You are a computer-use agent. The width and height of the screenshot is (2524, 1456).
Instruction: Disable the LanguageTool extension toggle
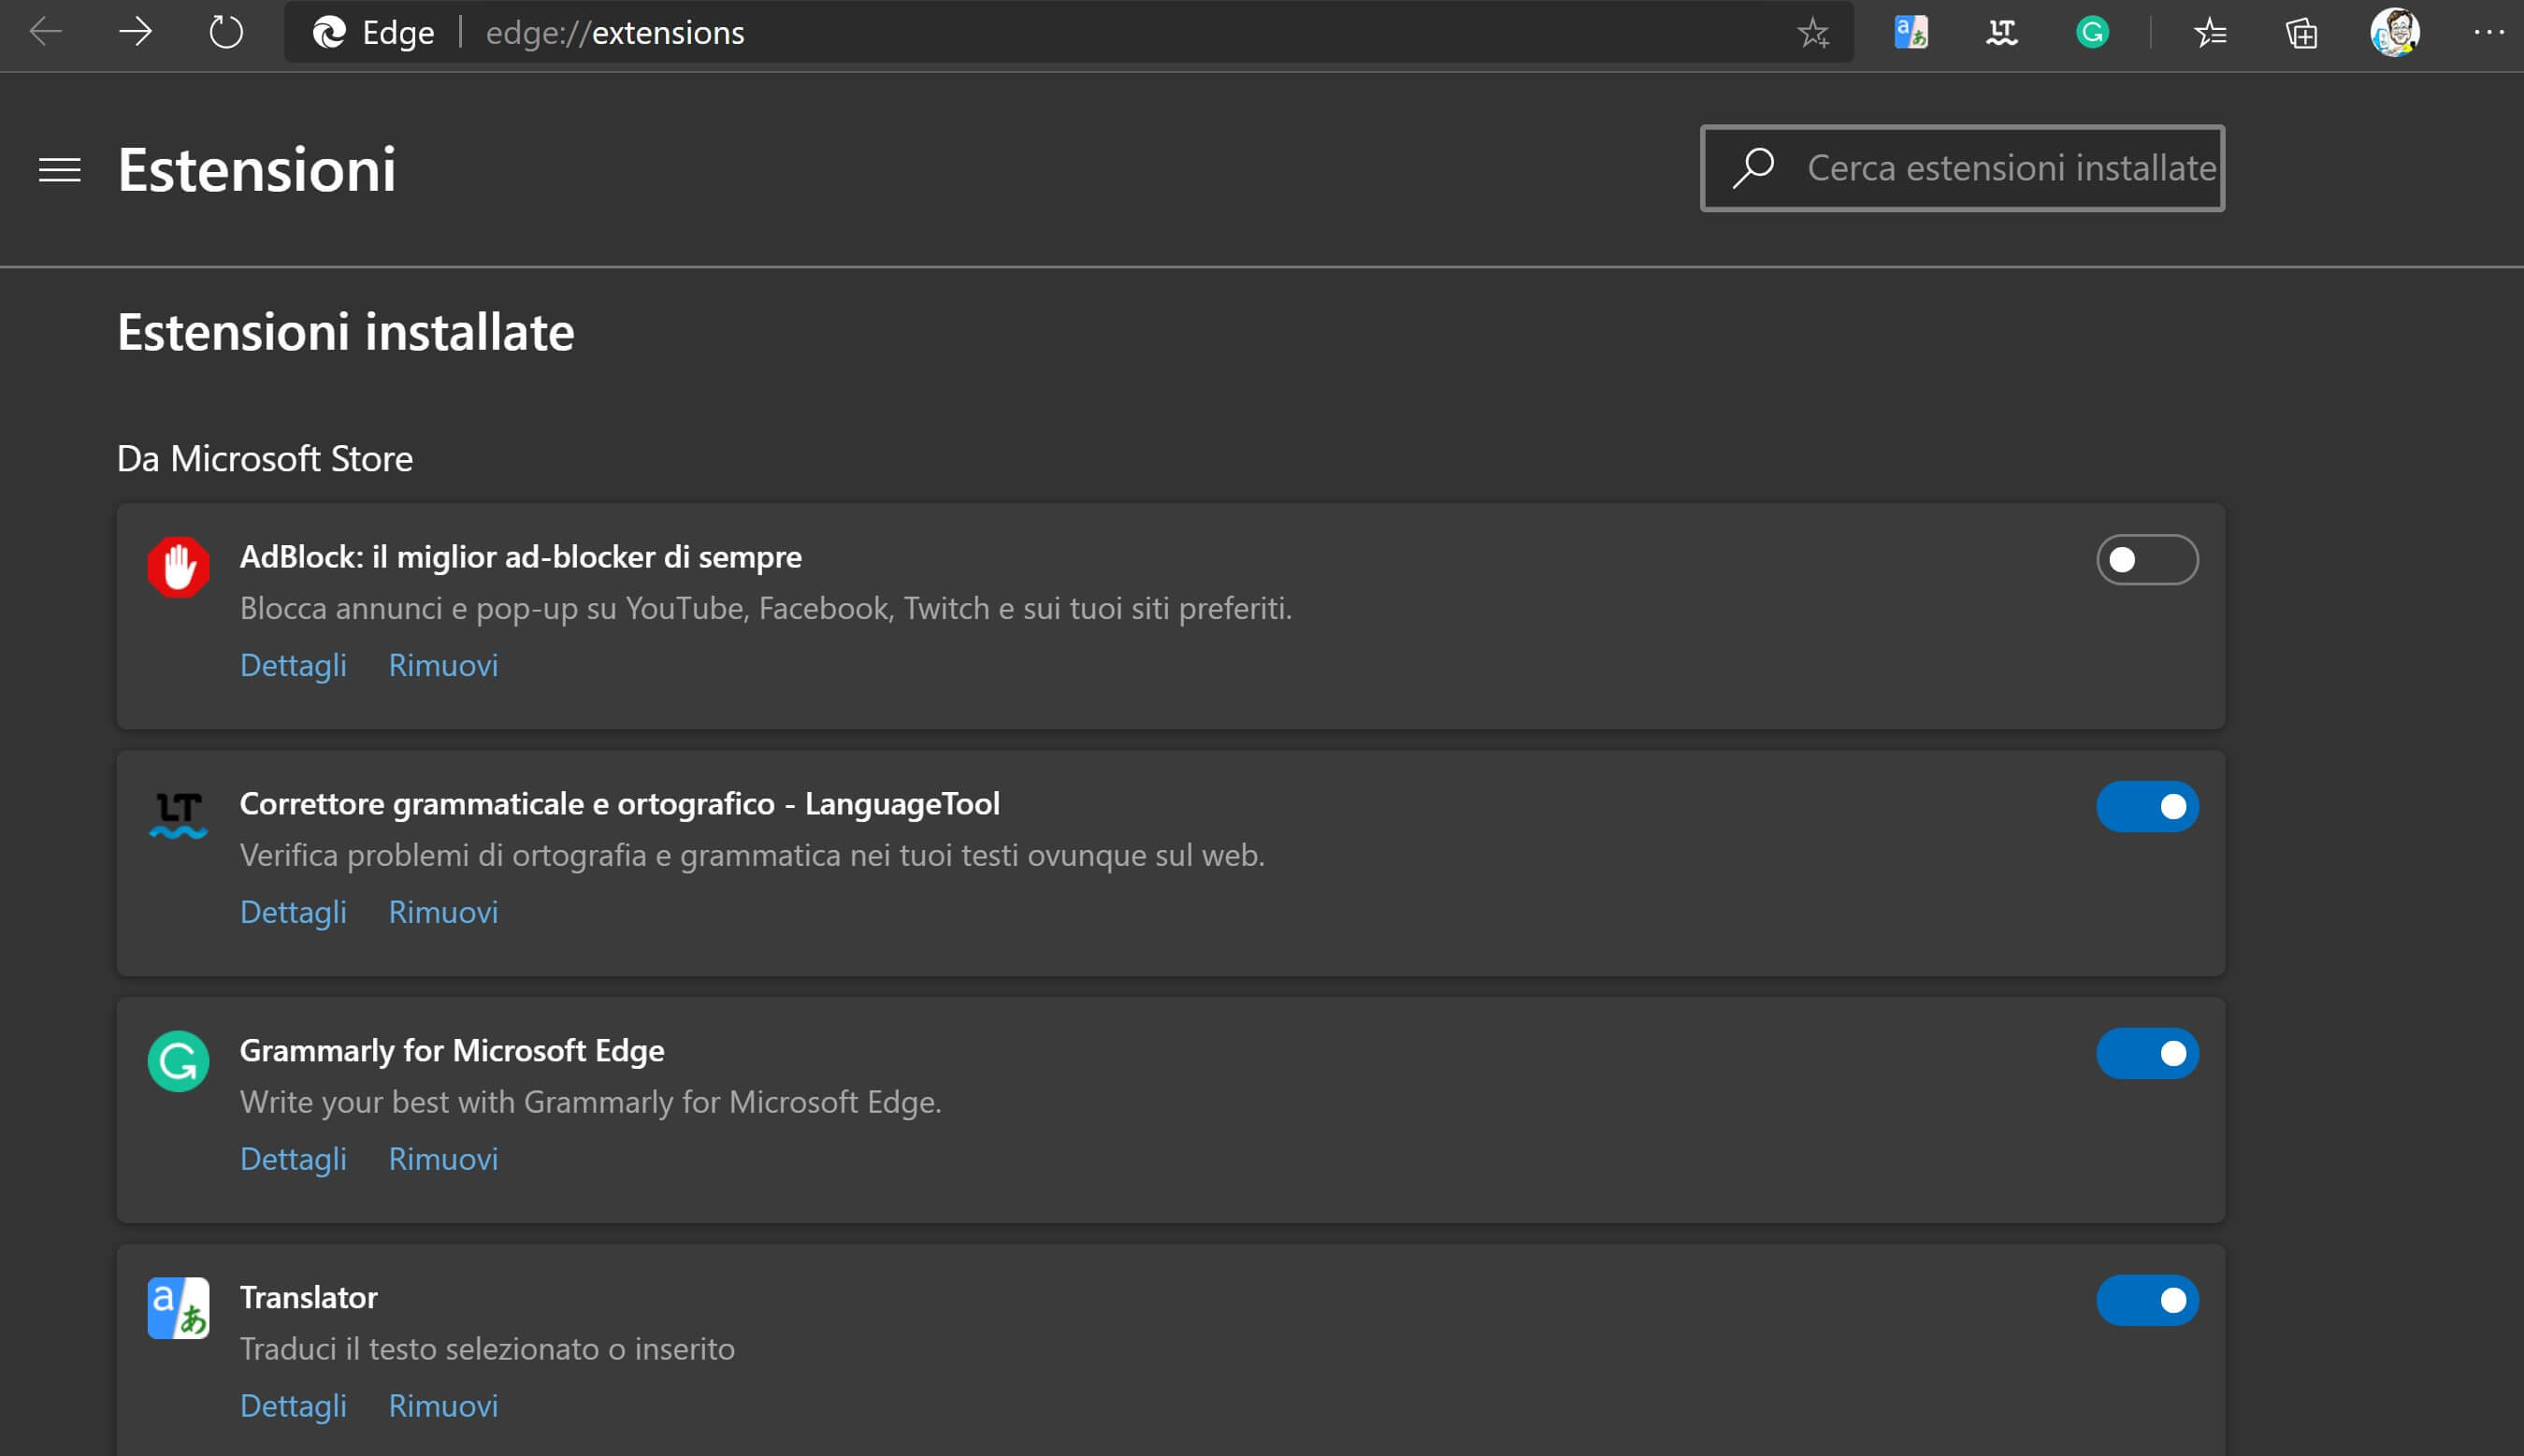click(2146, 806)
